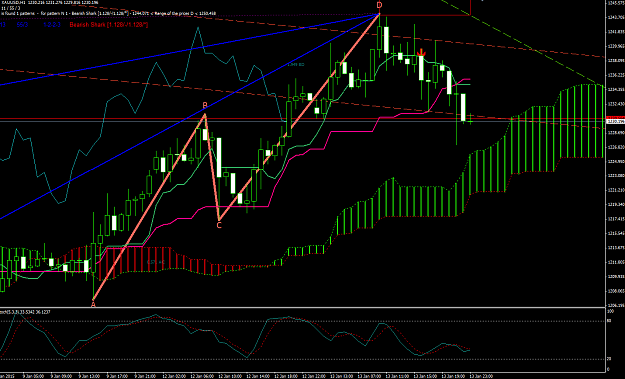The height and width of the screenshot is (379, 625).
Task: Click the 13 Jan 07:00 time axis label
Action: [x=368, y=376]
